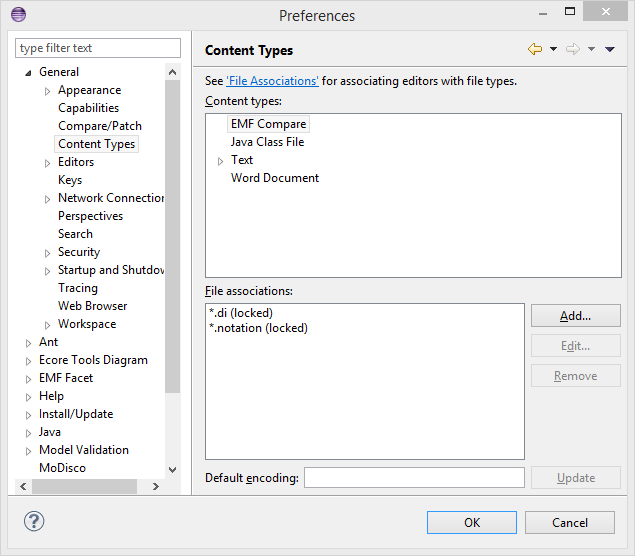Expand the Text content type
This screenshot has height=556, width=635.
pyautogui.click(x=221, y=161)
